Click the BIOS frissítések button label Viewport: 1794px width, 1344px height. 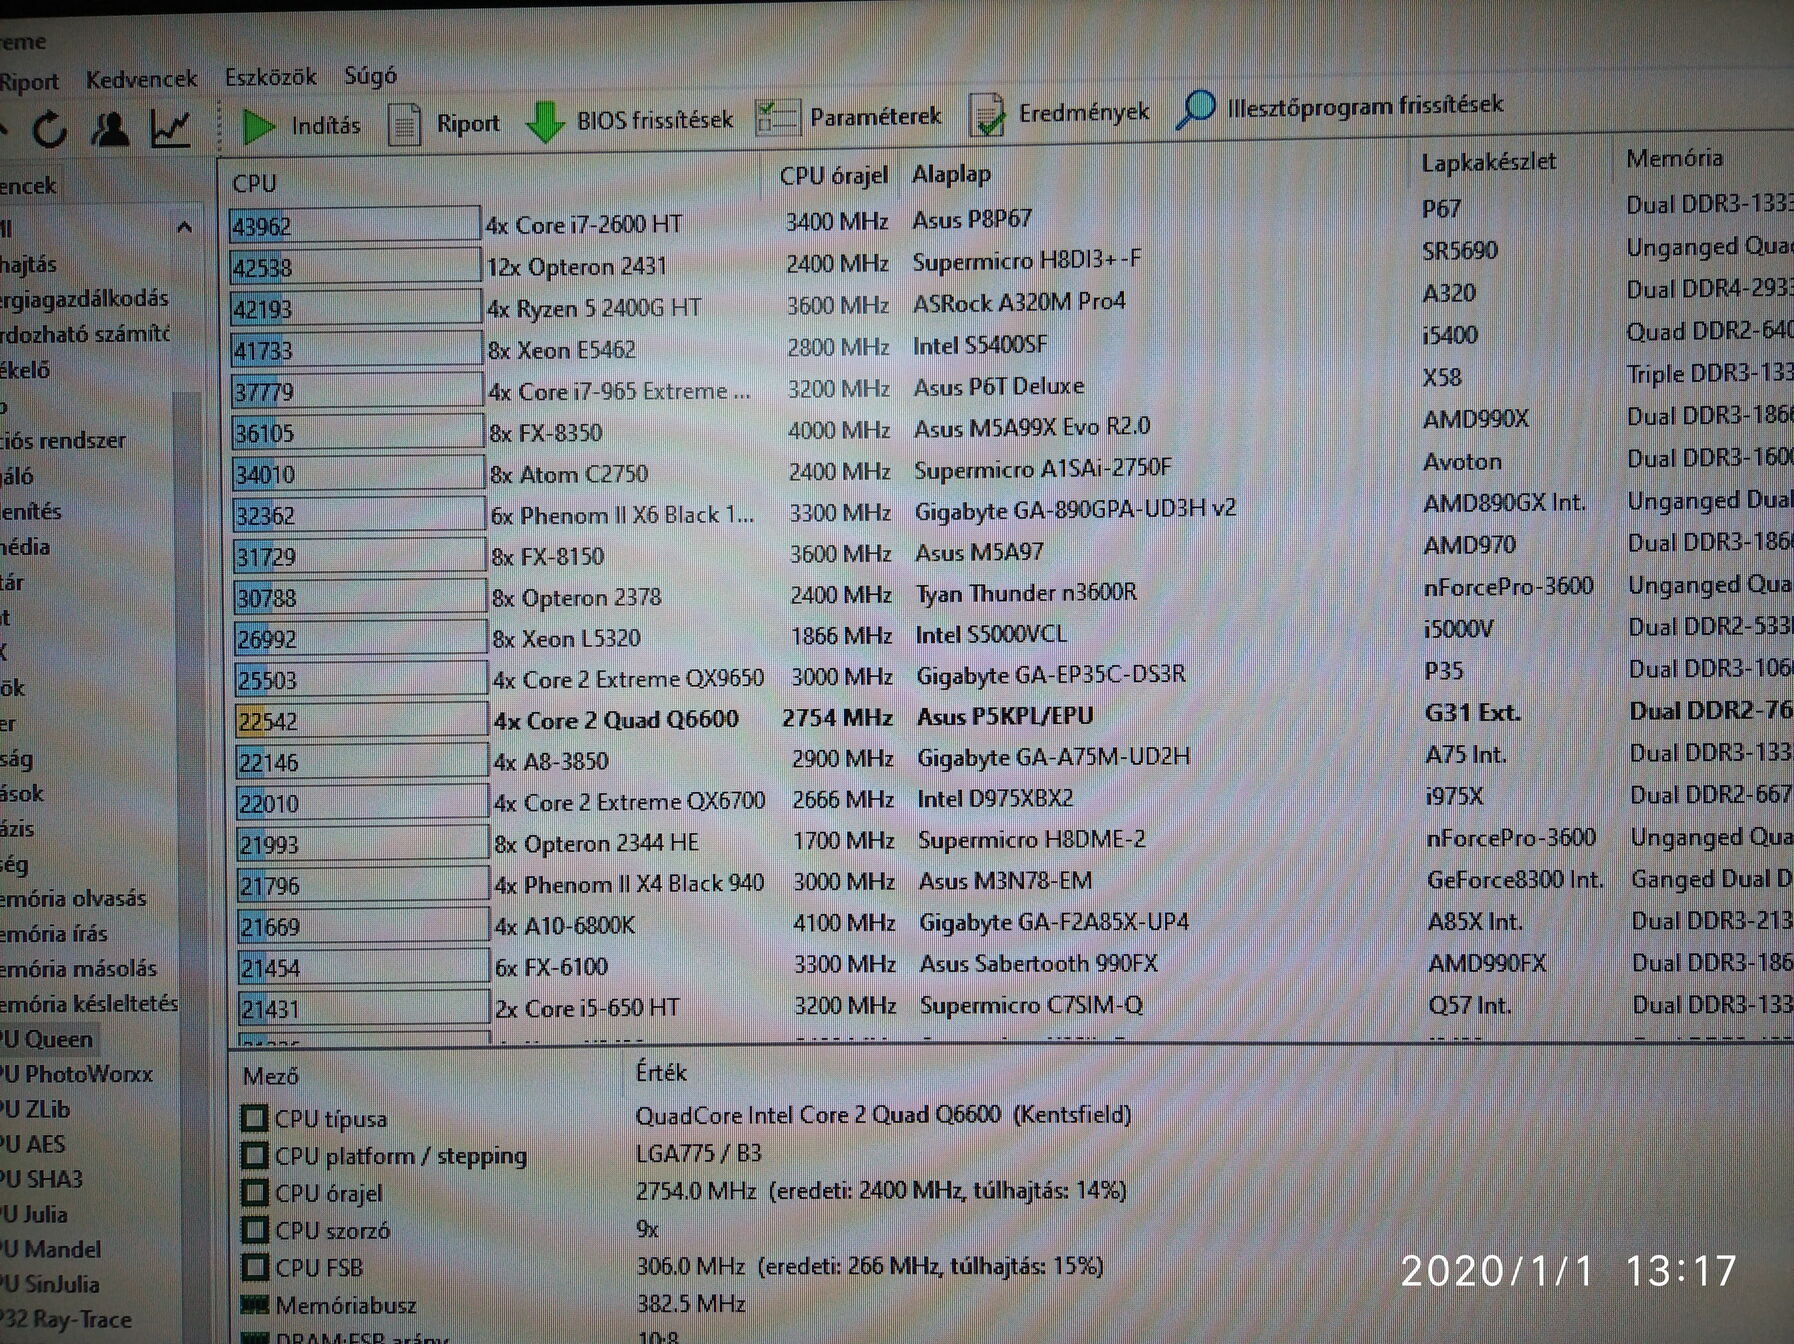655,120
